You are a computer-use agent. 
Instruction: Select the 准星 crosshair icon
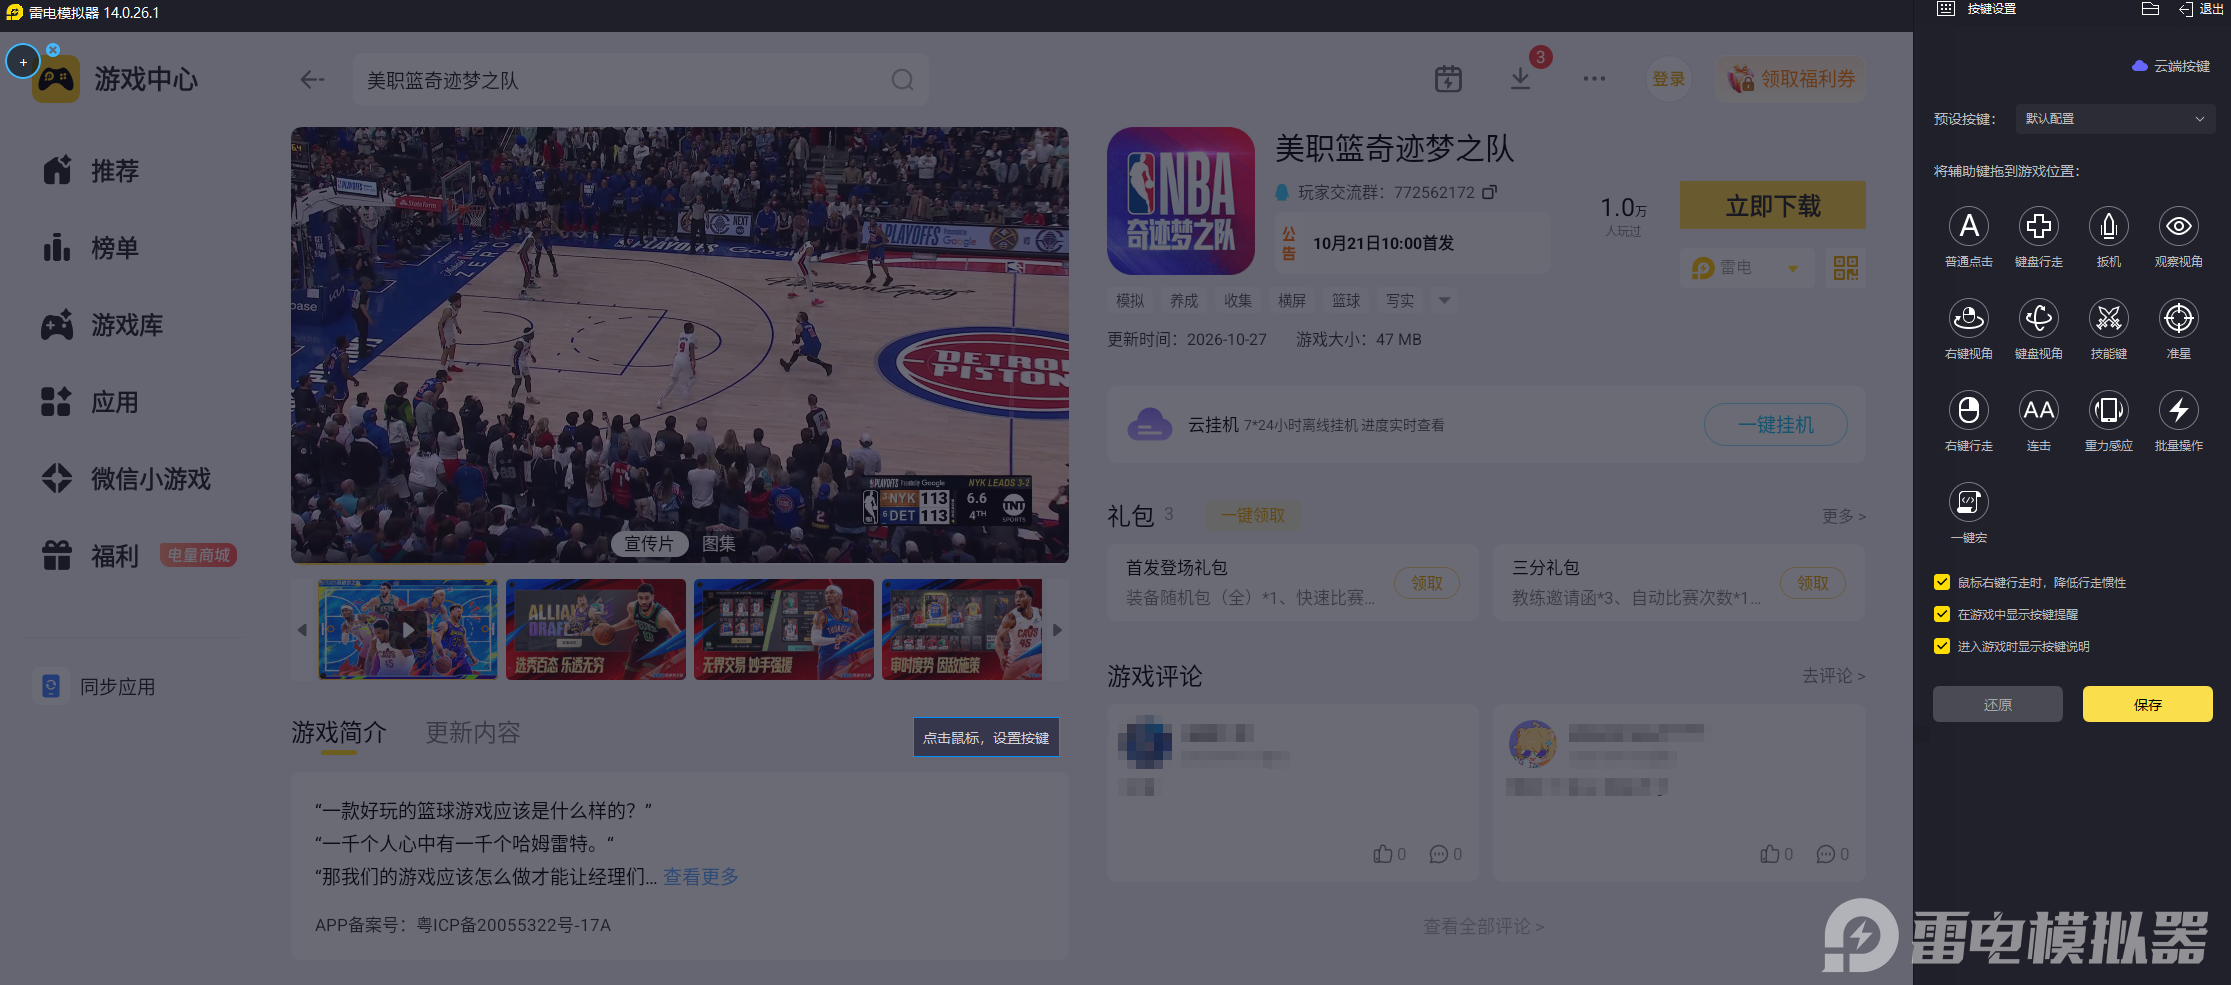click(x=2178, y=319)
